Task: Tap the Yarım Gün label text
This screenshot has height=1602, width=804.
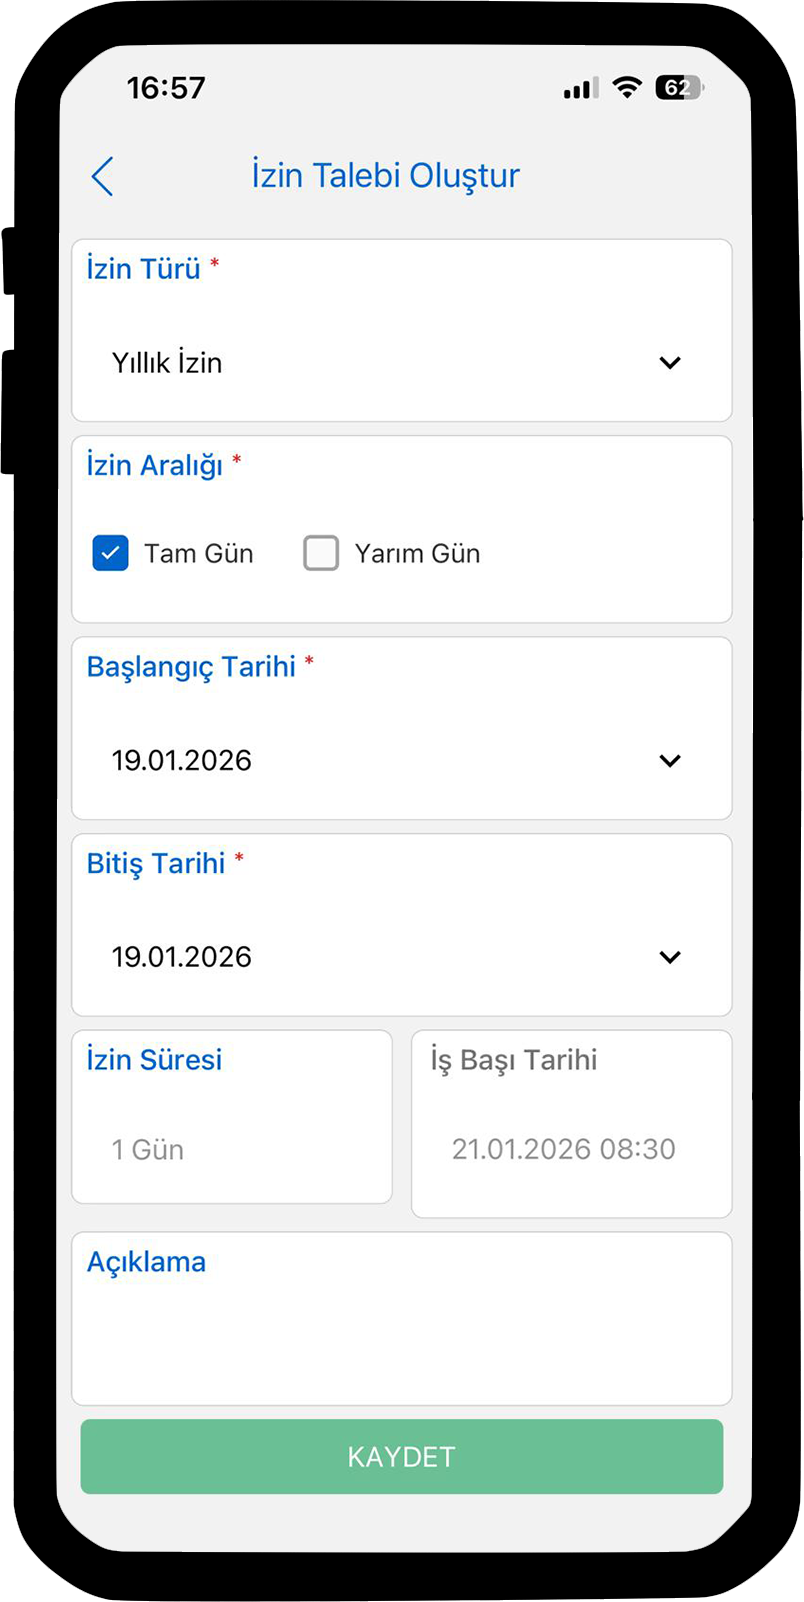Action: [417, 554]
